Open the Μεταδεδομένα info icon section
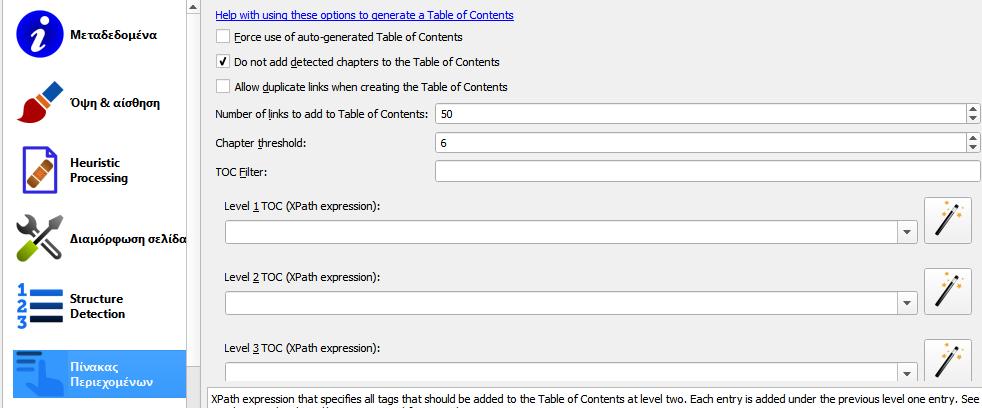The width and height of the screenshot is (982, 408). pyautogui.click(x=39, y=34)
